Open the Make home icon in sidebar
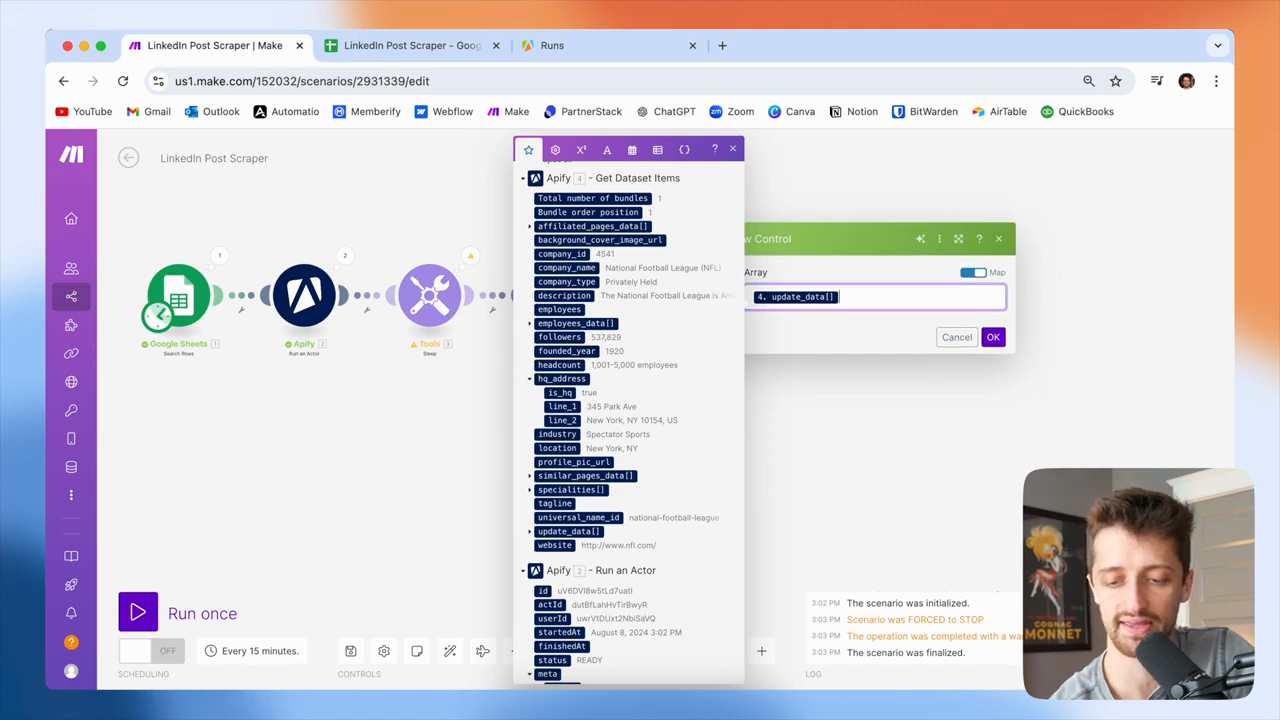The image size is (1280, 720). [x=71, y=219]
